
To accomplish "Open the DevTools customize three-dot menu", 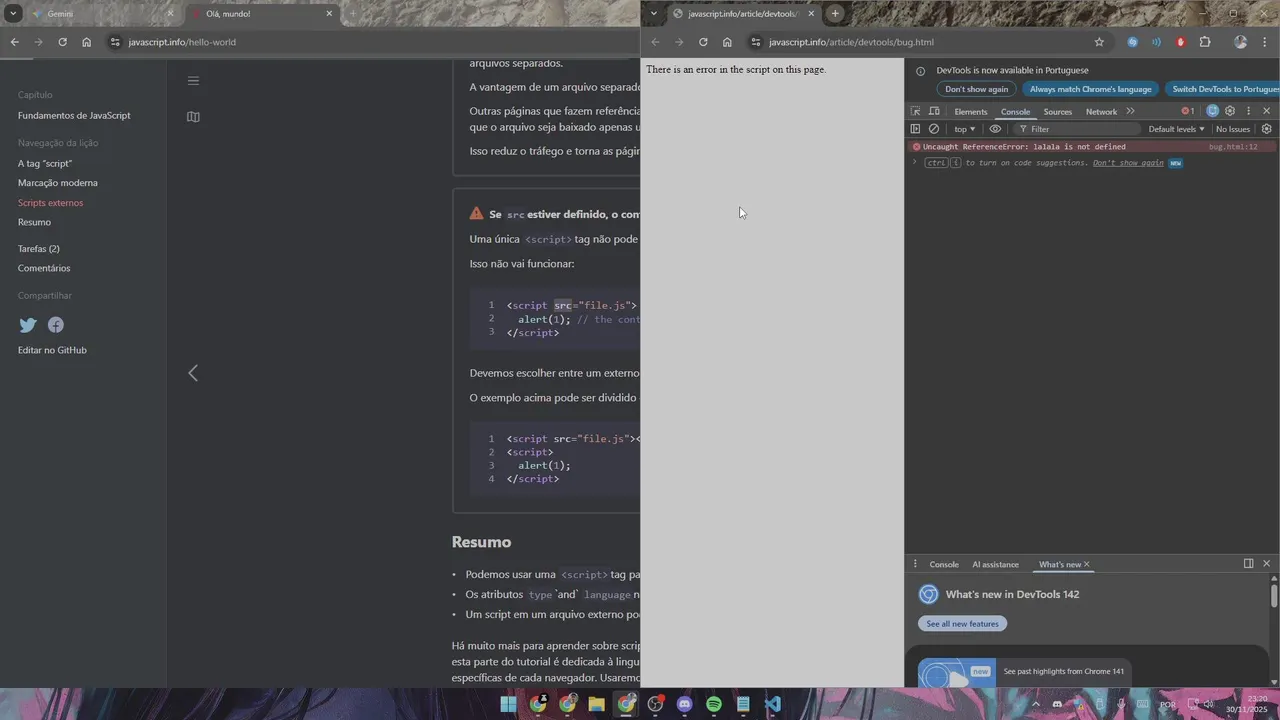I will tap(1248, 111).
